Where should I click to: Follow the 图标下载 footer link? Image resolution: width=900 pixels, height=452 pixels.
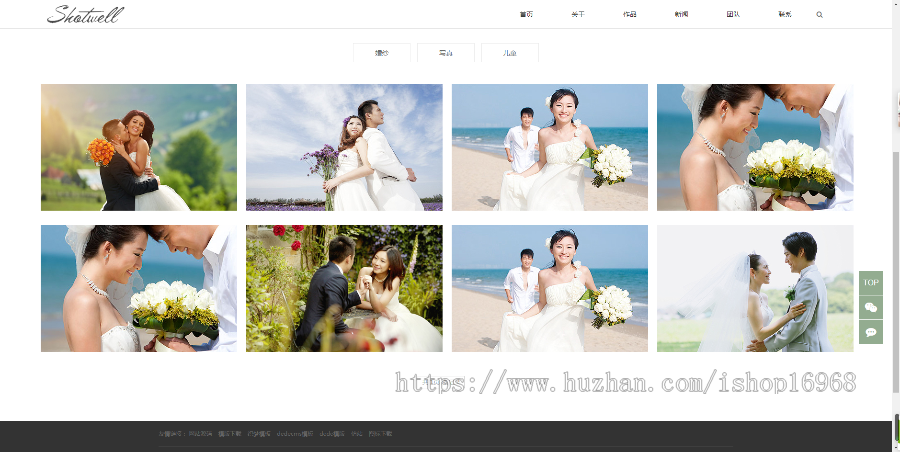pyautogui.click(x=380, y=434)
